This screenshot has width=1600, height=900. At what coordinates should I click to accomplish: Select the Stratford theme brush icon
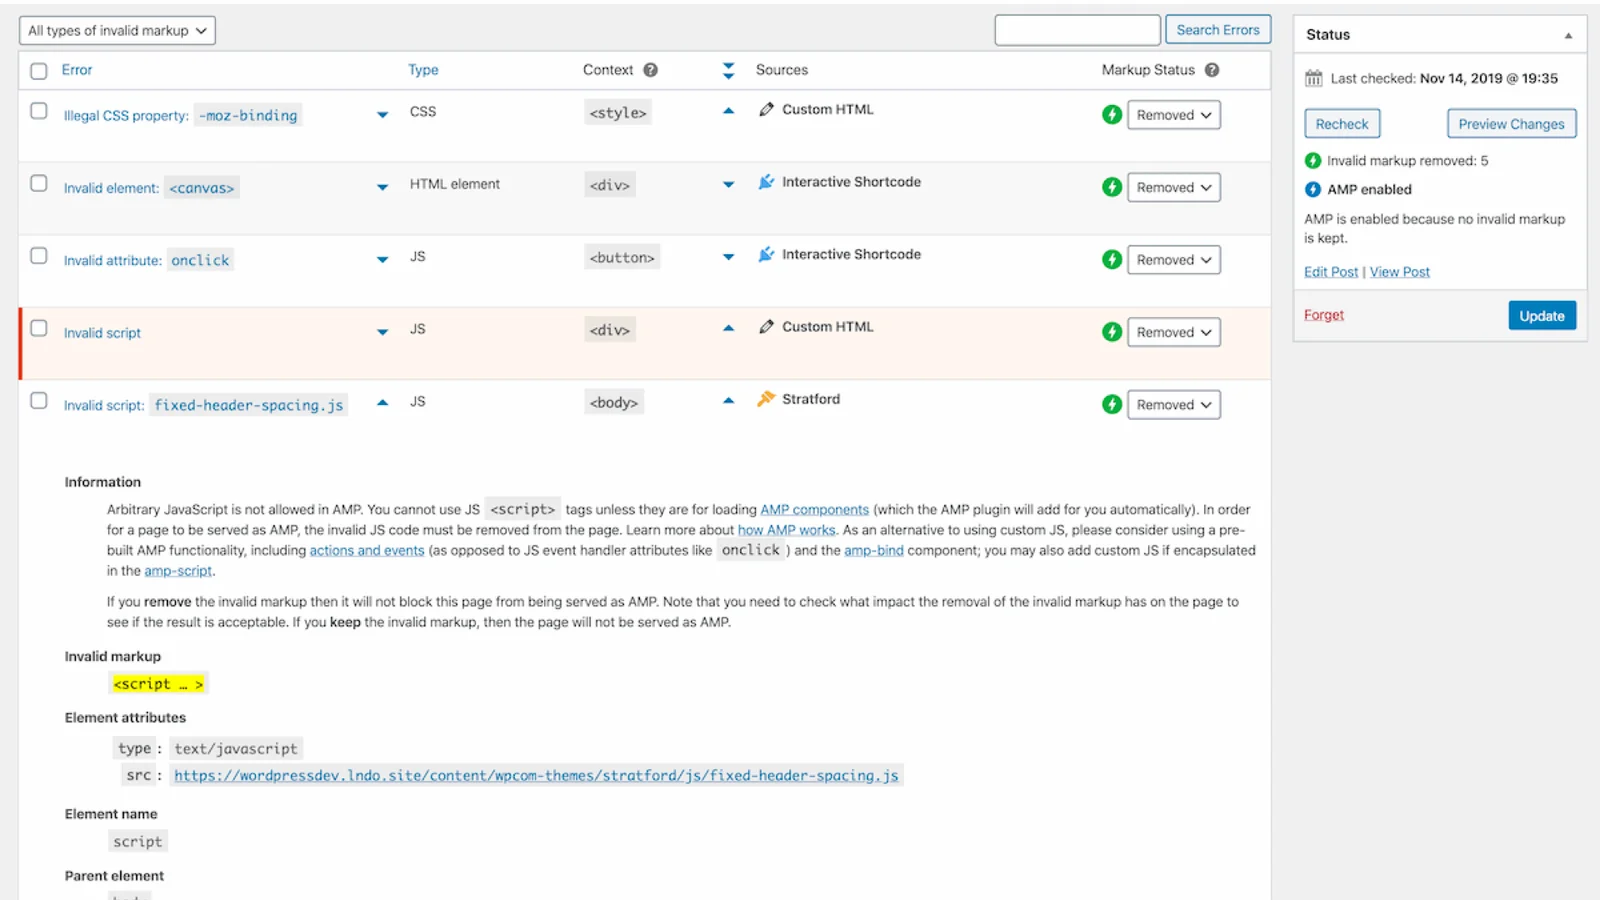point(766,398)
